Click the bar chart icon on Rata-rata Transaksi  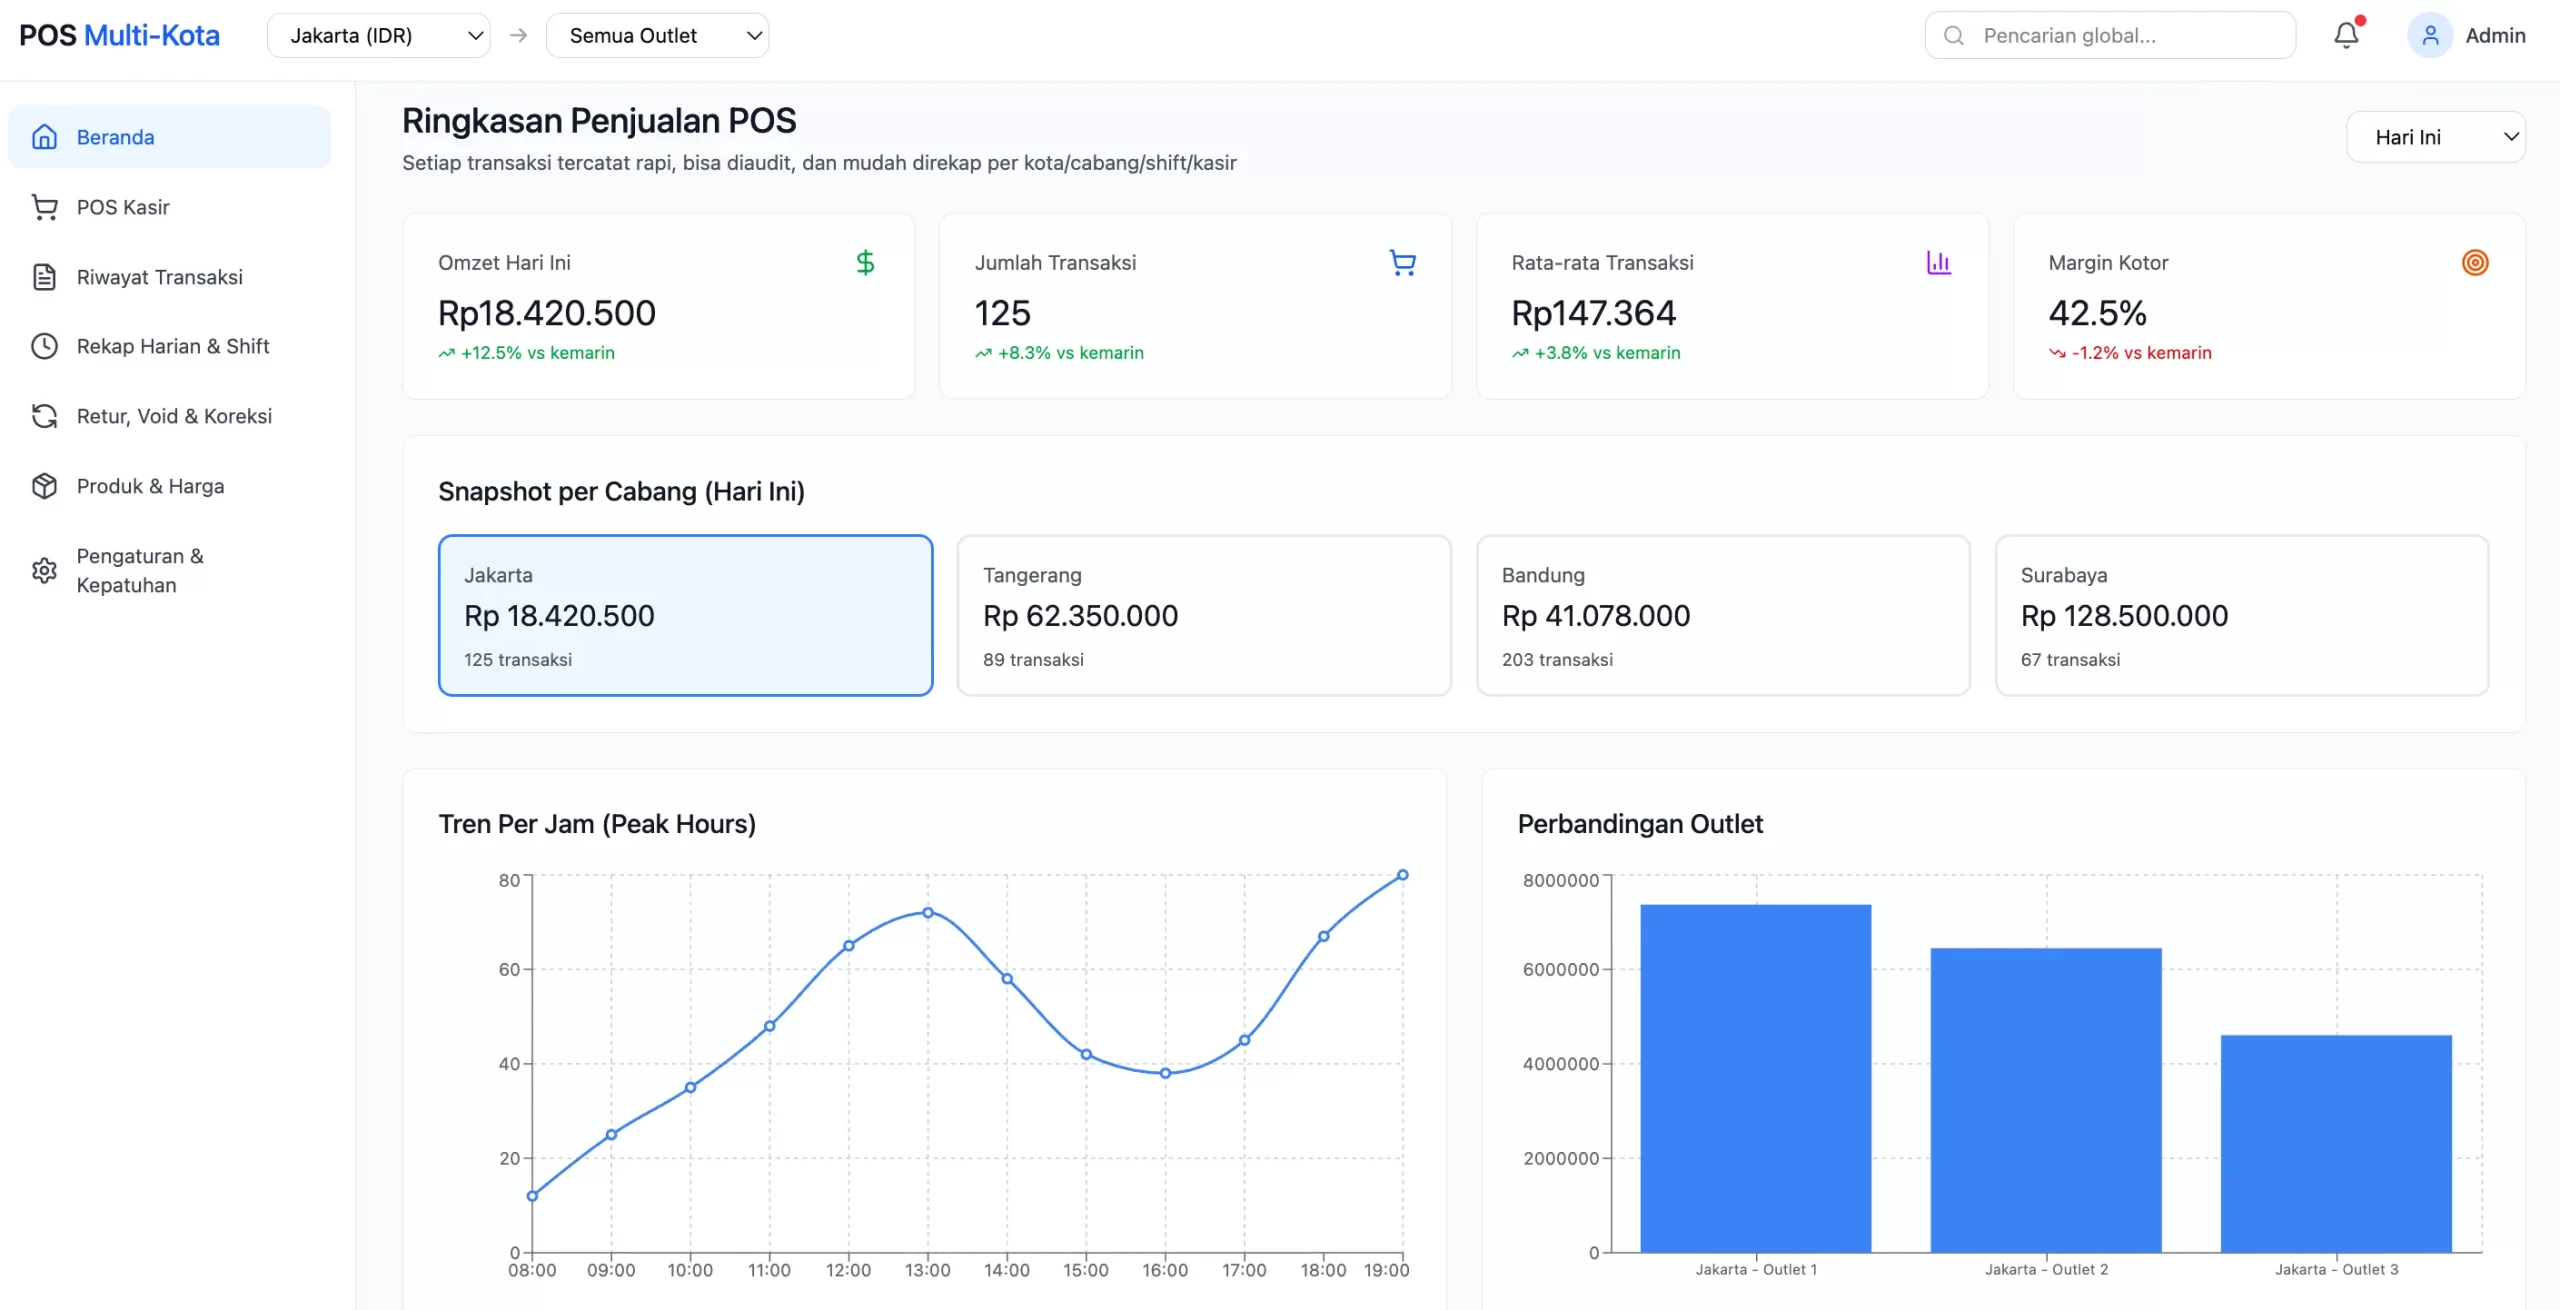(1938, 263)
